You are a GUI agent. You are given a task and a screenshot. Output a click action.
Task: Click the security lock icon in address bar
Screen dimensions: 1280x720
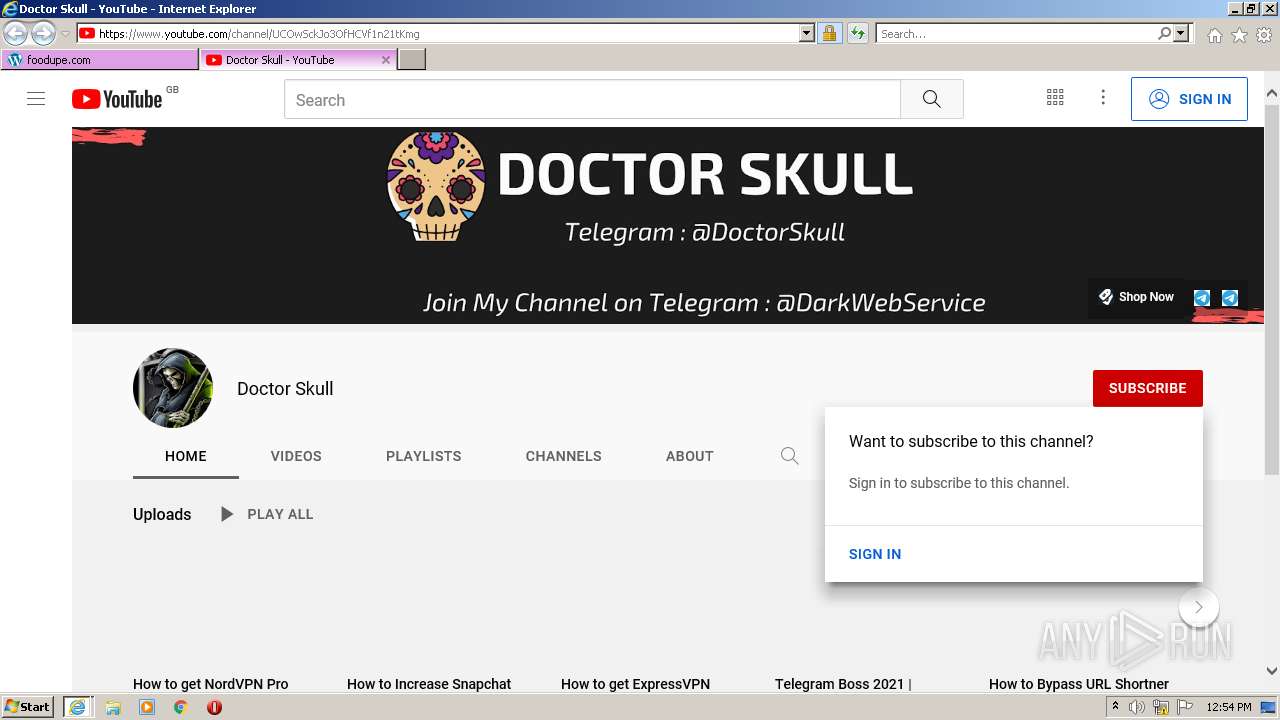[x=829, y=34]
